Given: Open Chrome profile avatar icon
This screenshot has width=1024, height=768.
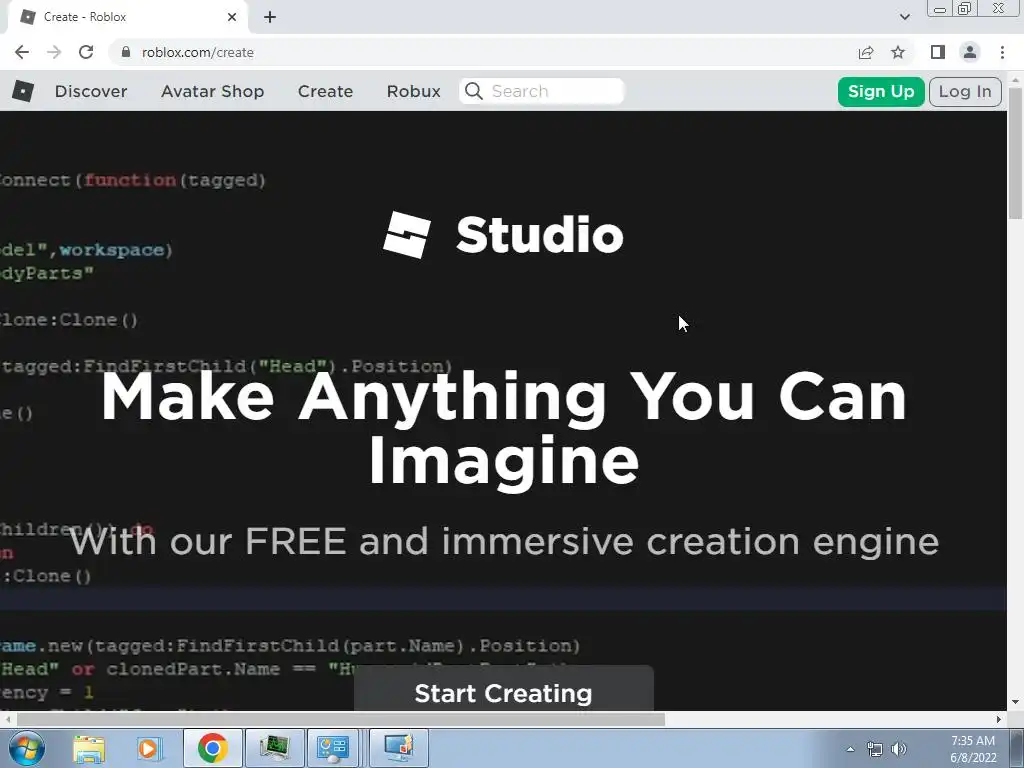Looking at the screenshot, I should click(x=970, y=52).
